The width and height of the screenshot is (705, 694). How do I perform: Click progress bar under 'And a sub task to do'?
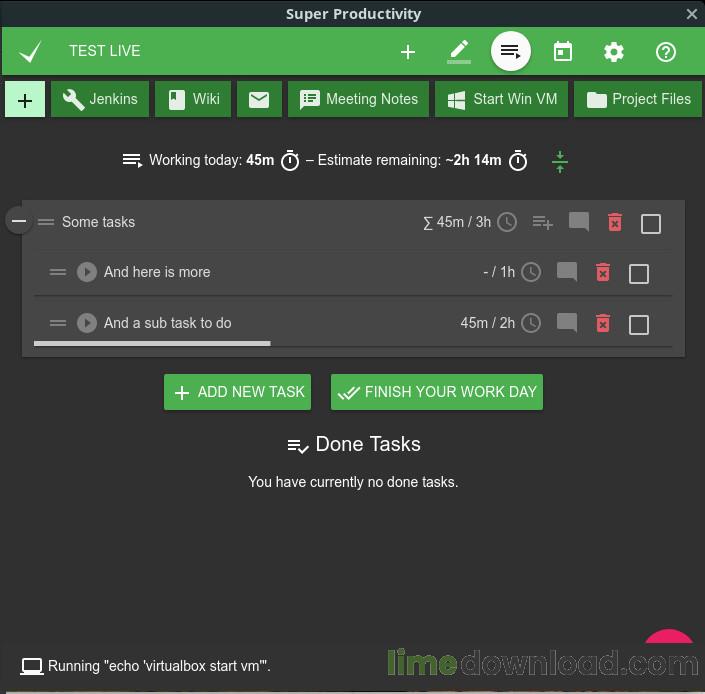click(x=152, y=343)
